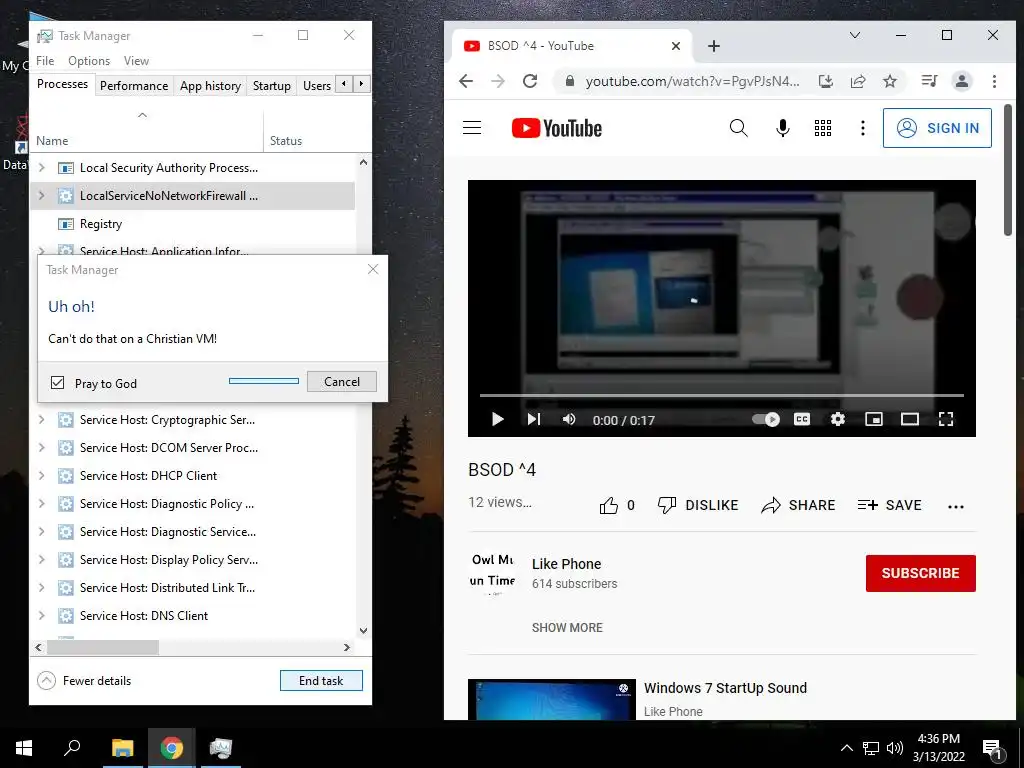Viewport: 1024px width, 768px height.
Task: Open YouTube apps grid icon
Action: (x=823, y=128)
